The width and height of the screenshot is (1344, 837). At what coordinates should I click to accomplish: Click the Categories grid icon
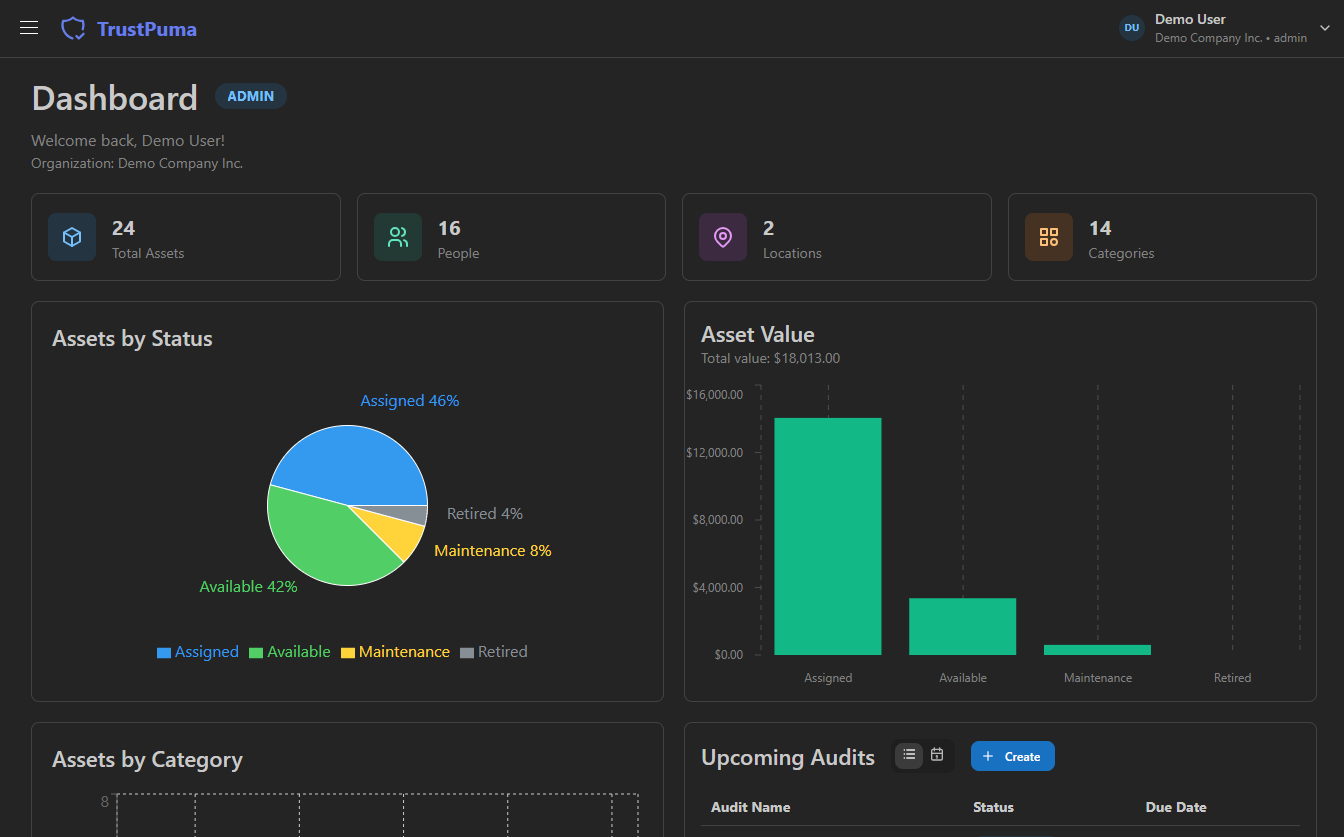tap(1048, 237)
